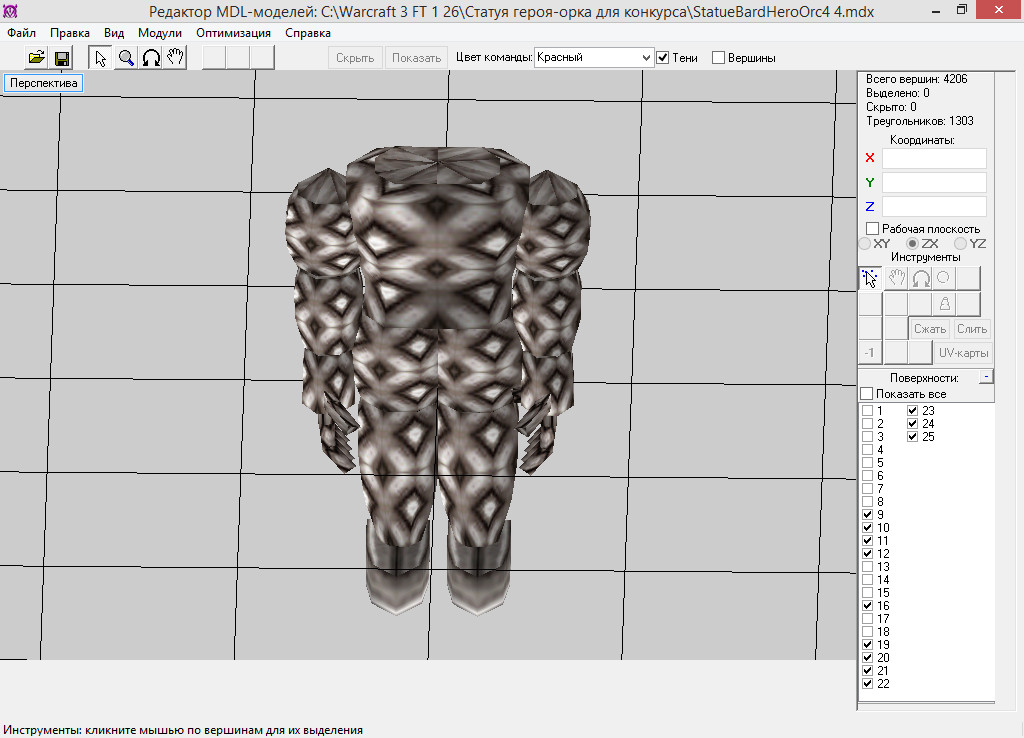Click the Слить button
The width and height of the screenshot is (1024, 738).
[x=972, y=329]
